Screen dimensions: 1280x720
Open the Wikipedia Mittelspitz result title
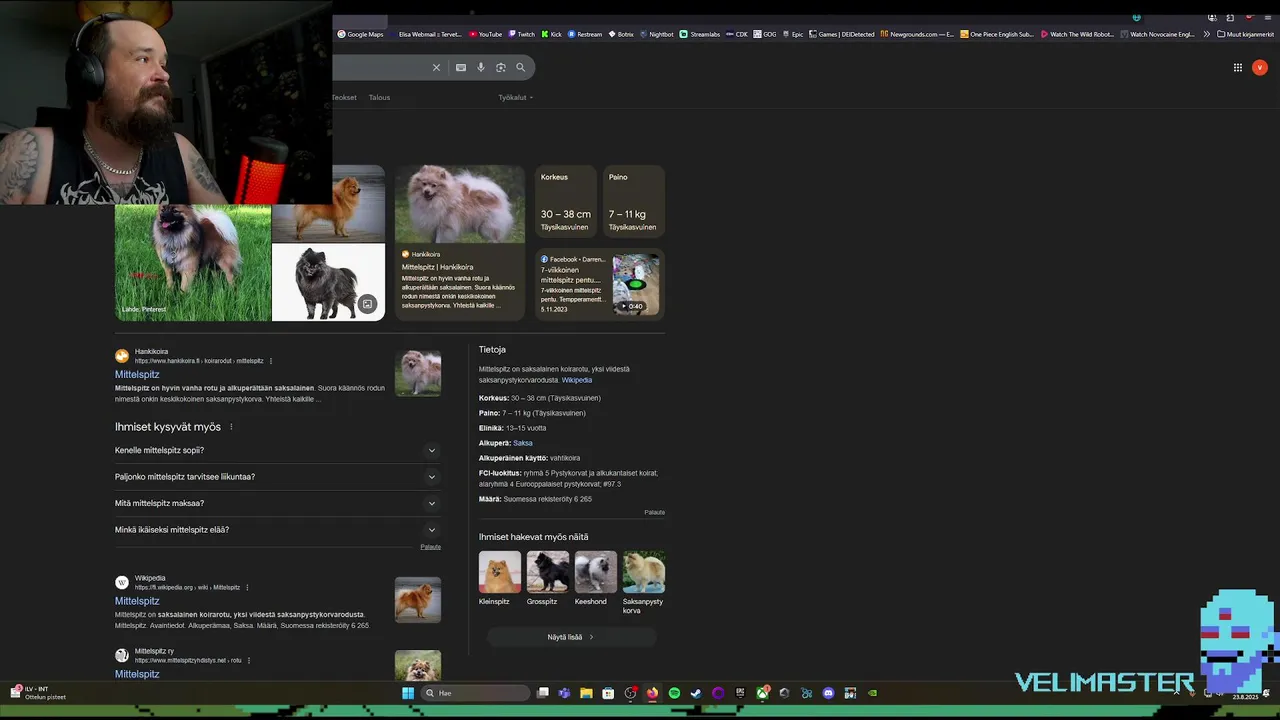point(137,601)
